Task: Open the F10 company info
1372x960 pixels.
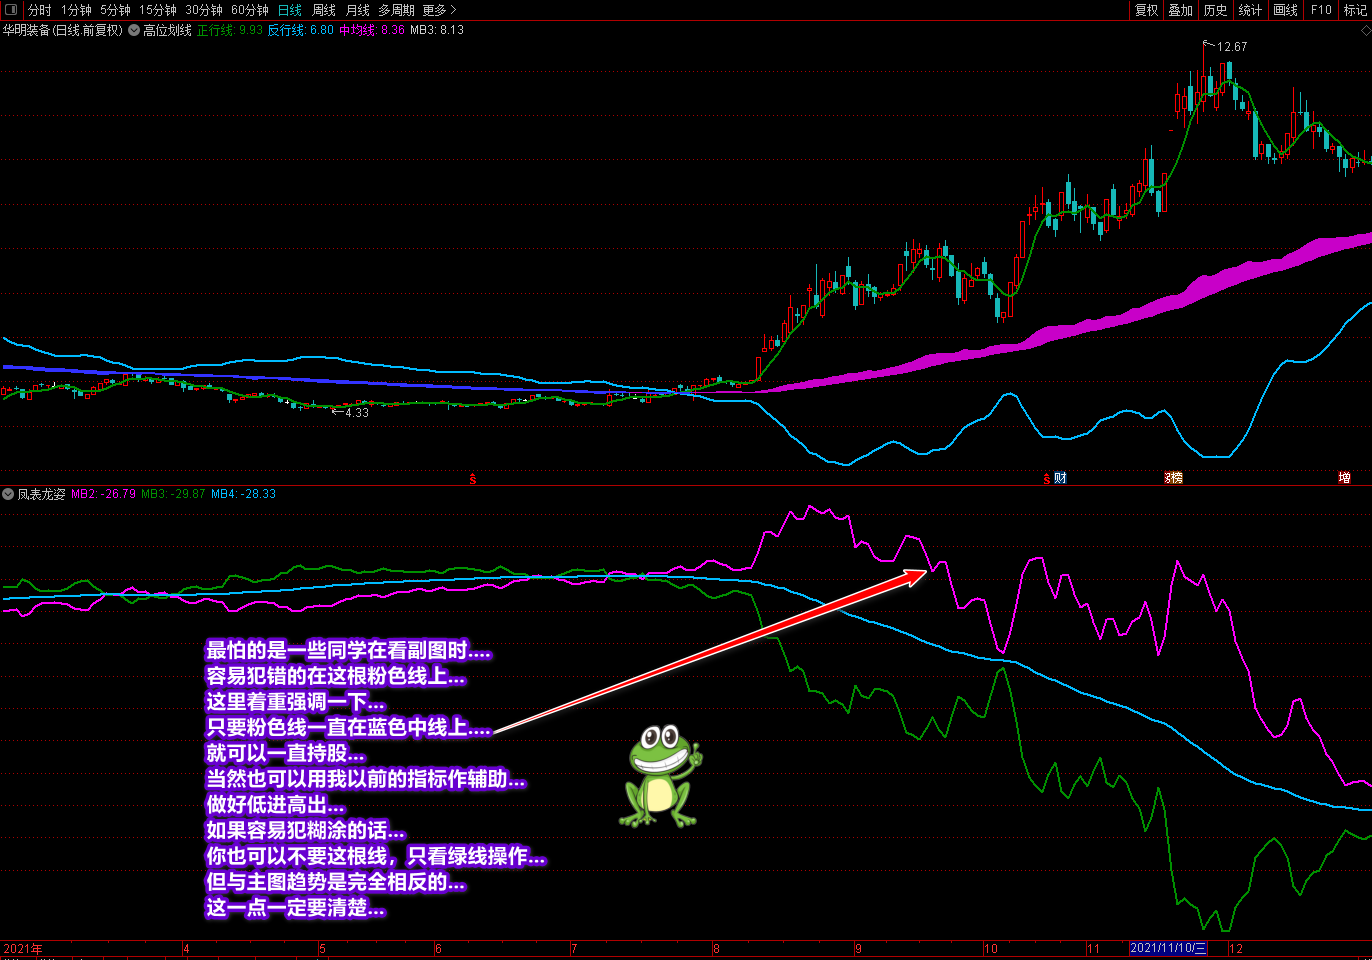Action: tap(1321, 10)
